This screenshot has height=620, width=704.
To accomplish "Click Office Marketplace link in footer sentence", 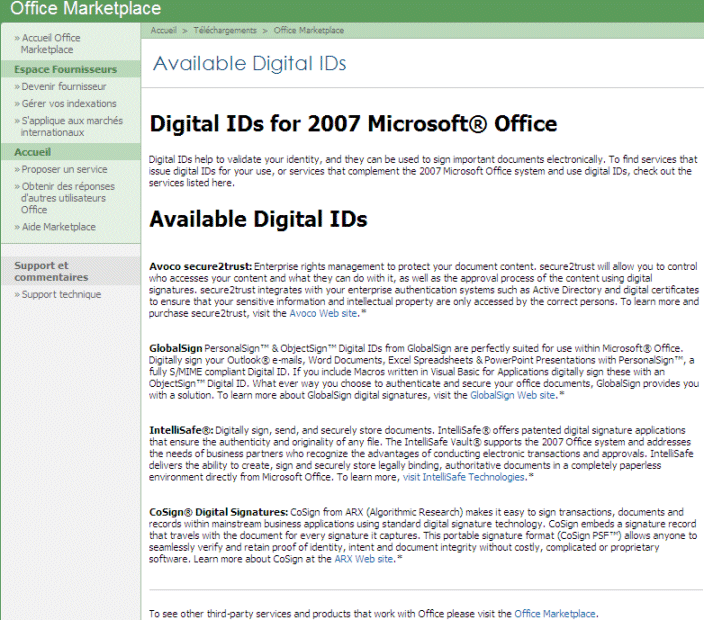I will pyautogui.click(x=555, y=614).
